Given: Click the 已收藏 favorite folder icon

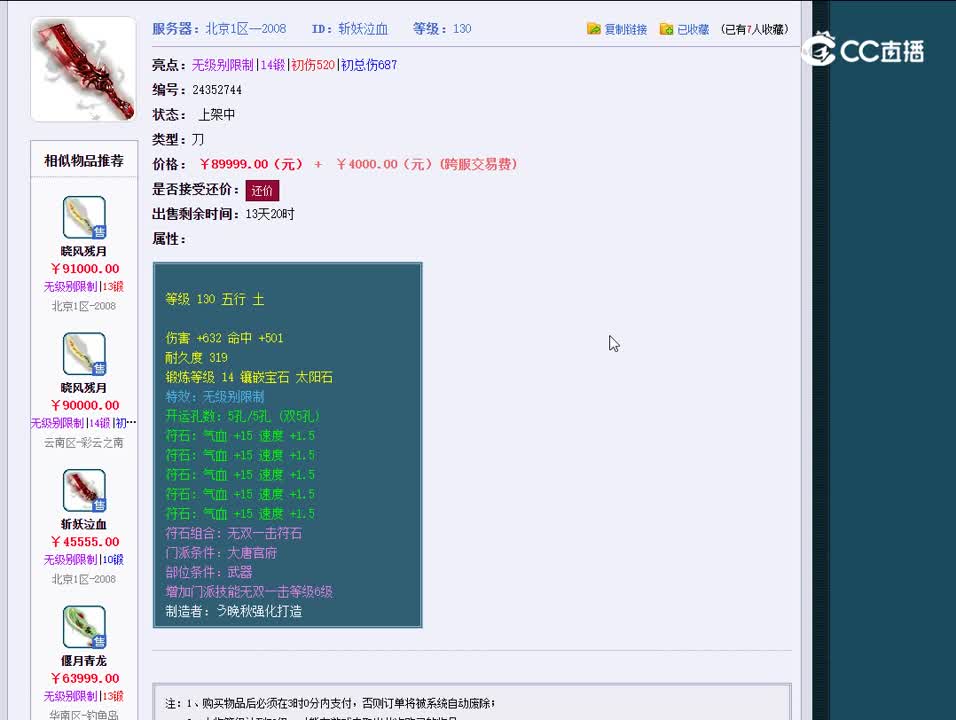Looking at the screenshot, I should pyautogui.click(x=666, y=29).
